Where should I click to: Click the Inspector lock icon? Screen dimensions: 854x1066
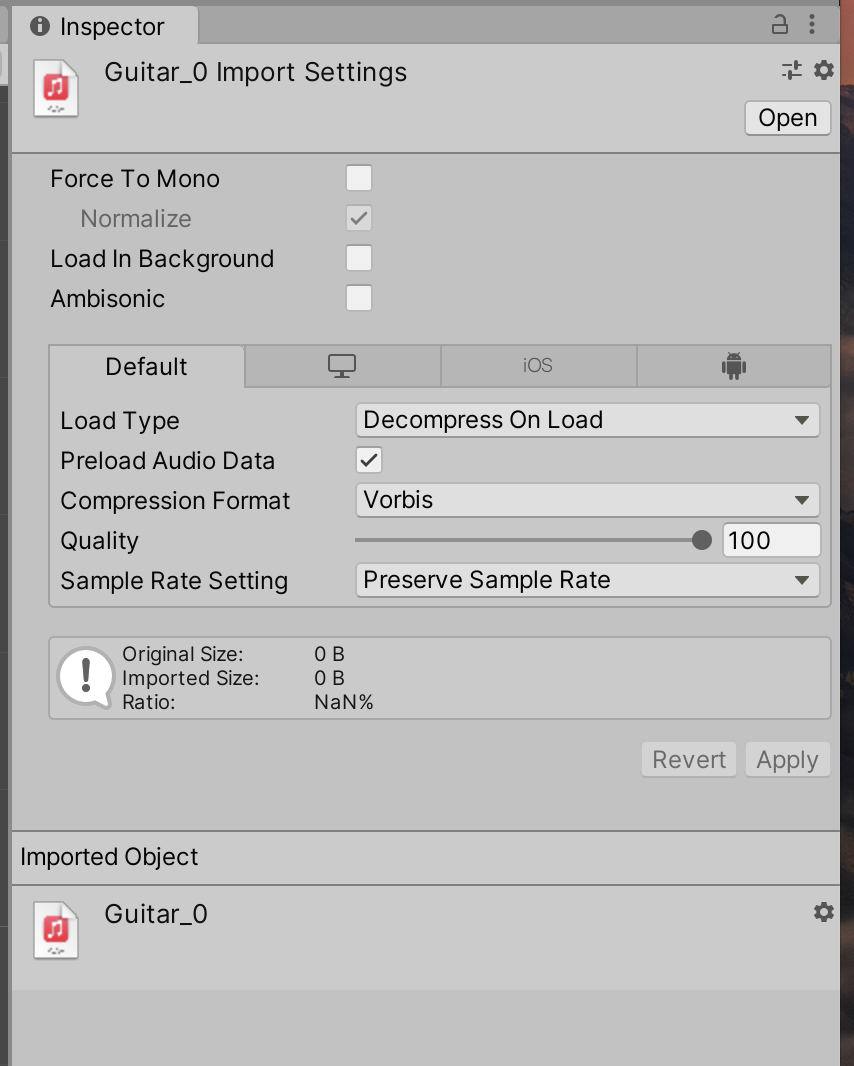point(780,26)
